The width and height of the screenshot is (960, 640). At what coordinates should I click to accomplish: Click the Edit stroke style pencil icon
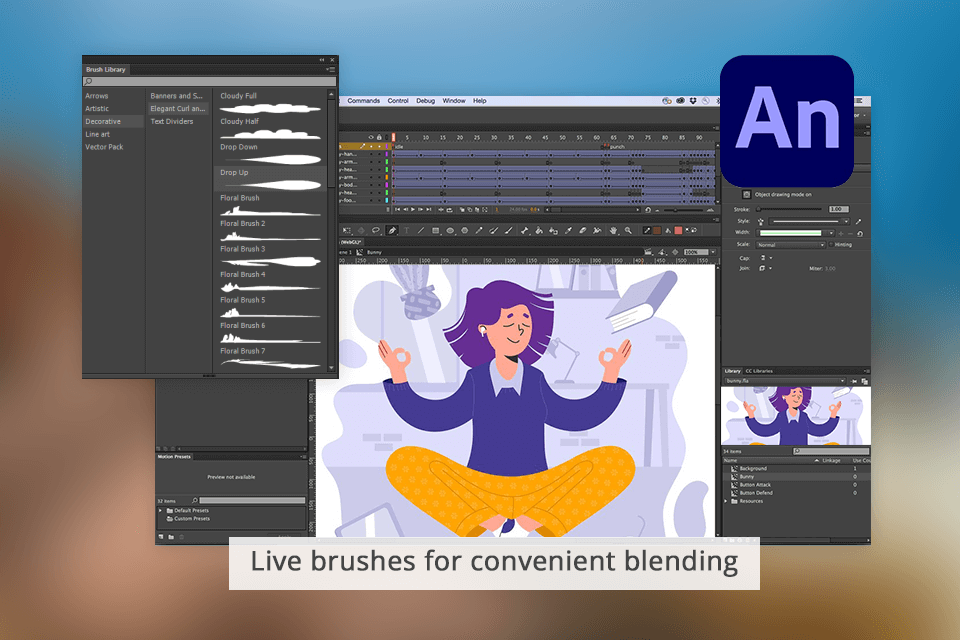coord(858,221)
